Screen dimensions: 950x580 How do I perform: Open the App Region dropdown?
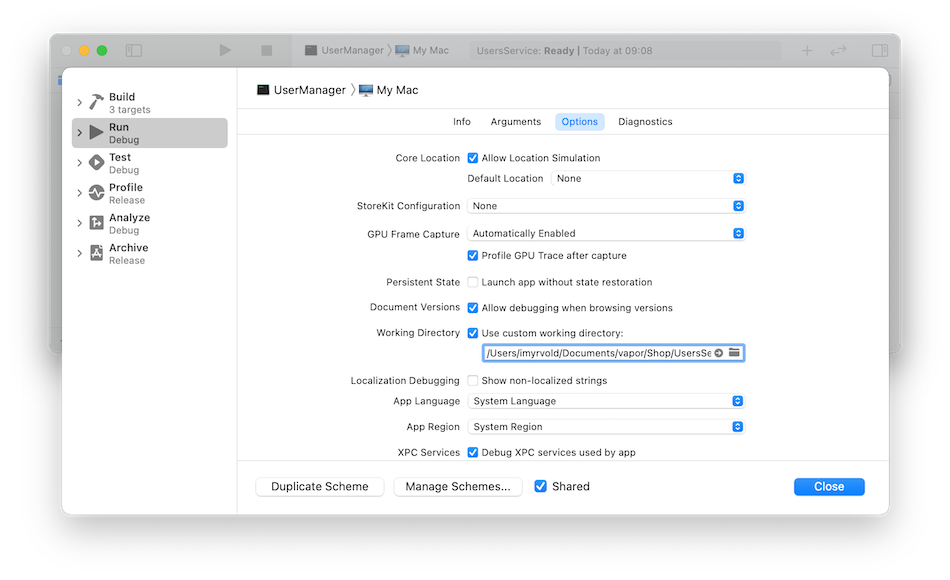pos(606,427)
